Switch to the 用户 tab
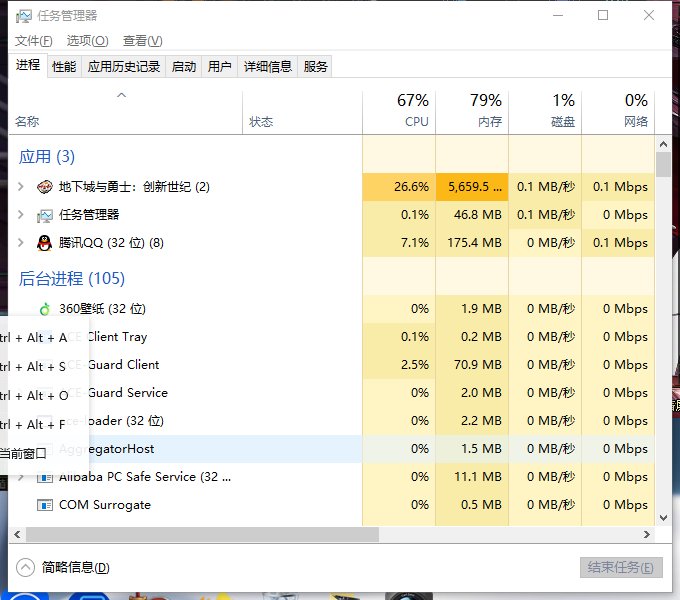The image size is (680, 600). [x=219, y=67]
